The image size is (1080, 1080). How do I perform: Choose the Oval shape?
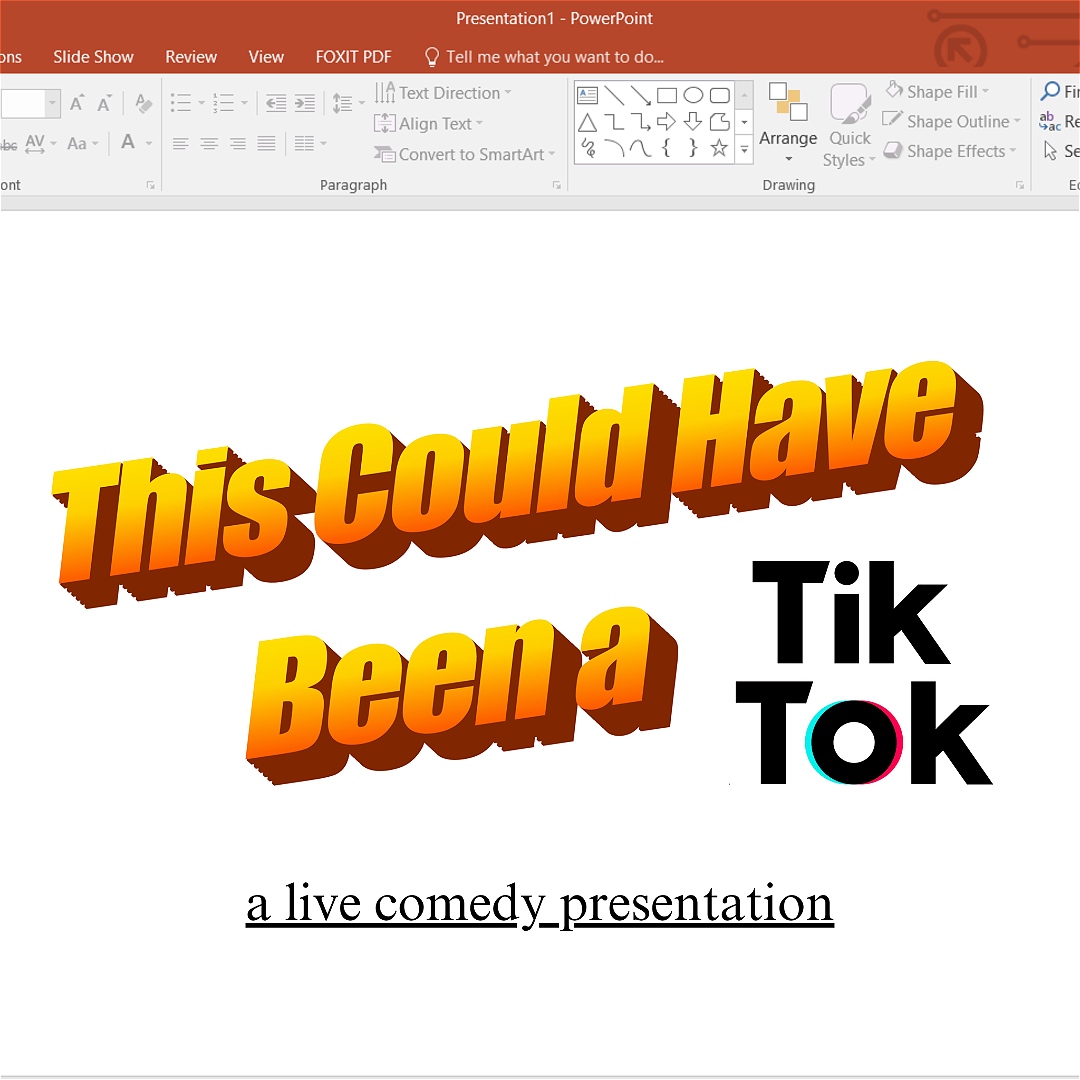click(693, 95)
